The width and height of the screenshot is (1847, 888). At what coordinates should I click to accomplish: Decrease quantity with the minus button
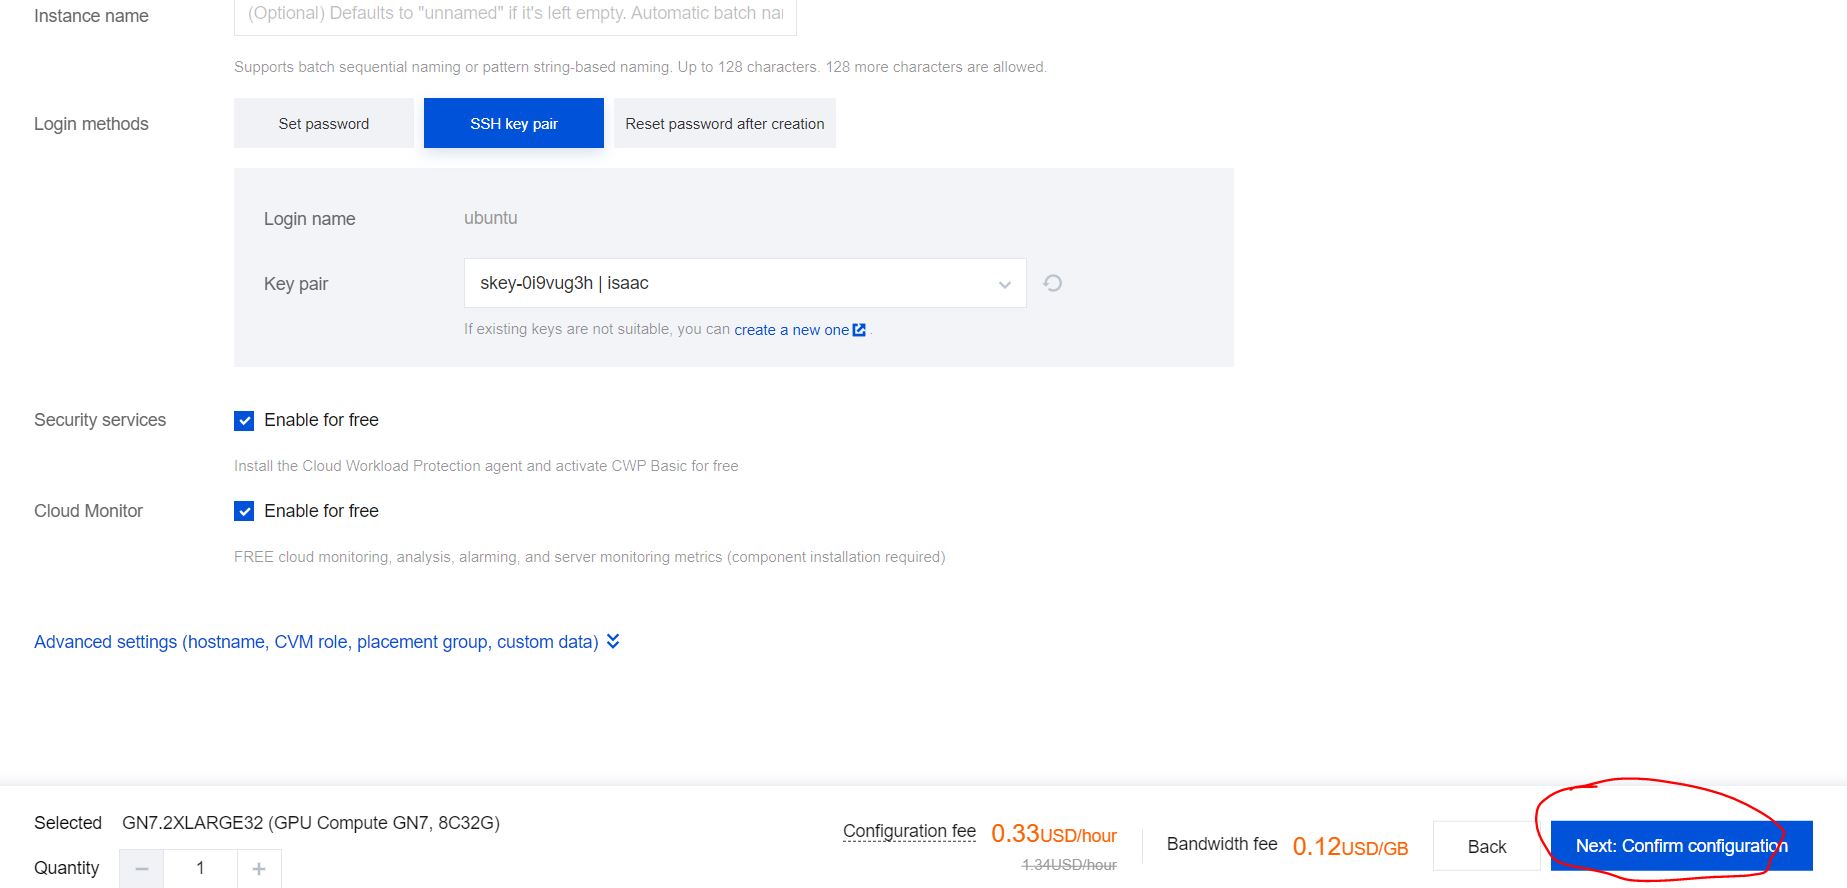[x=142, y=868]
